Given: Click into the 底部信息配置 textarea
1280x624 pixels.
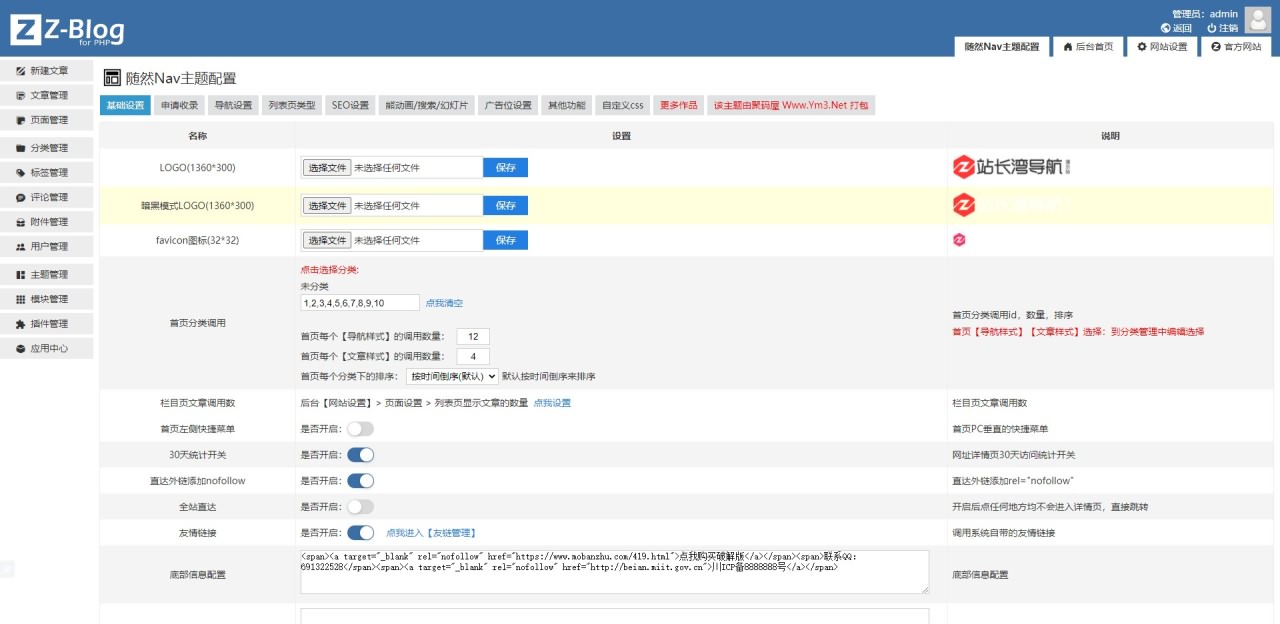Looking at the screenshot, I should click(614, 572).
